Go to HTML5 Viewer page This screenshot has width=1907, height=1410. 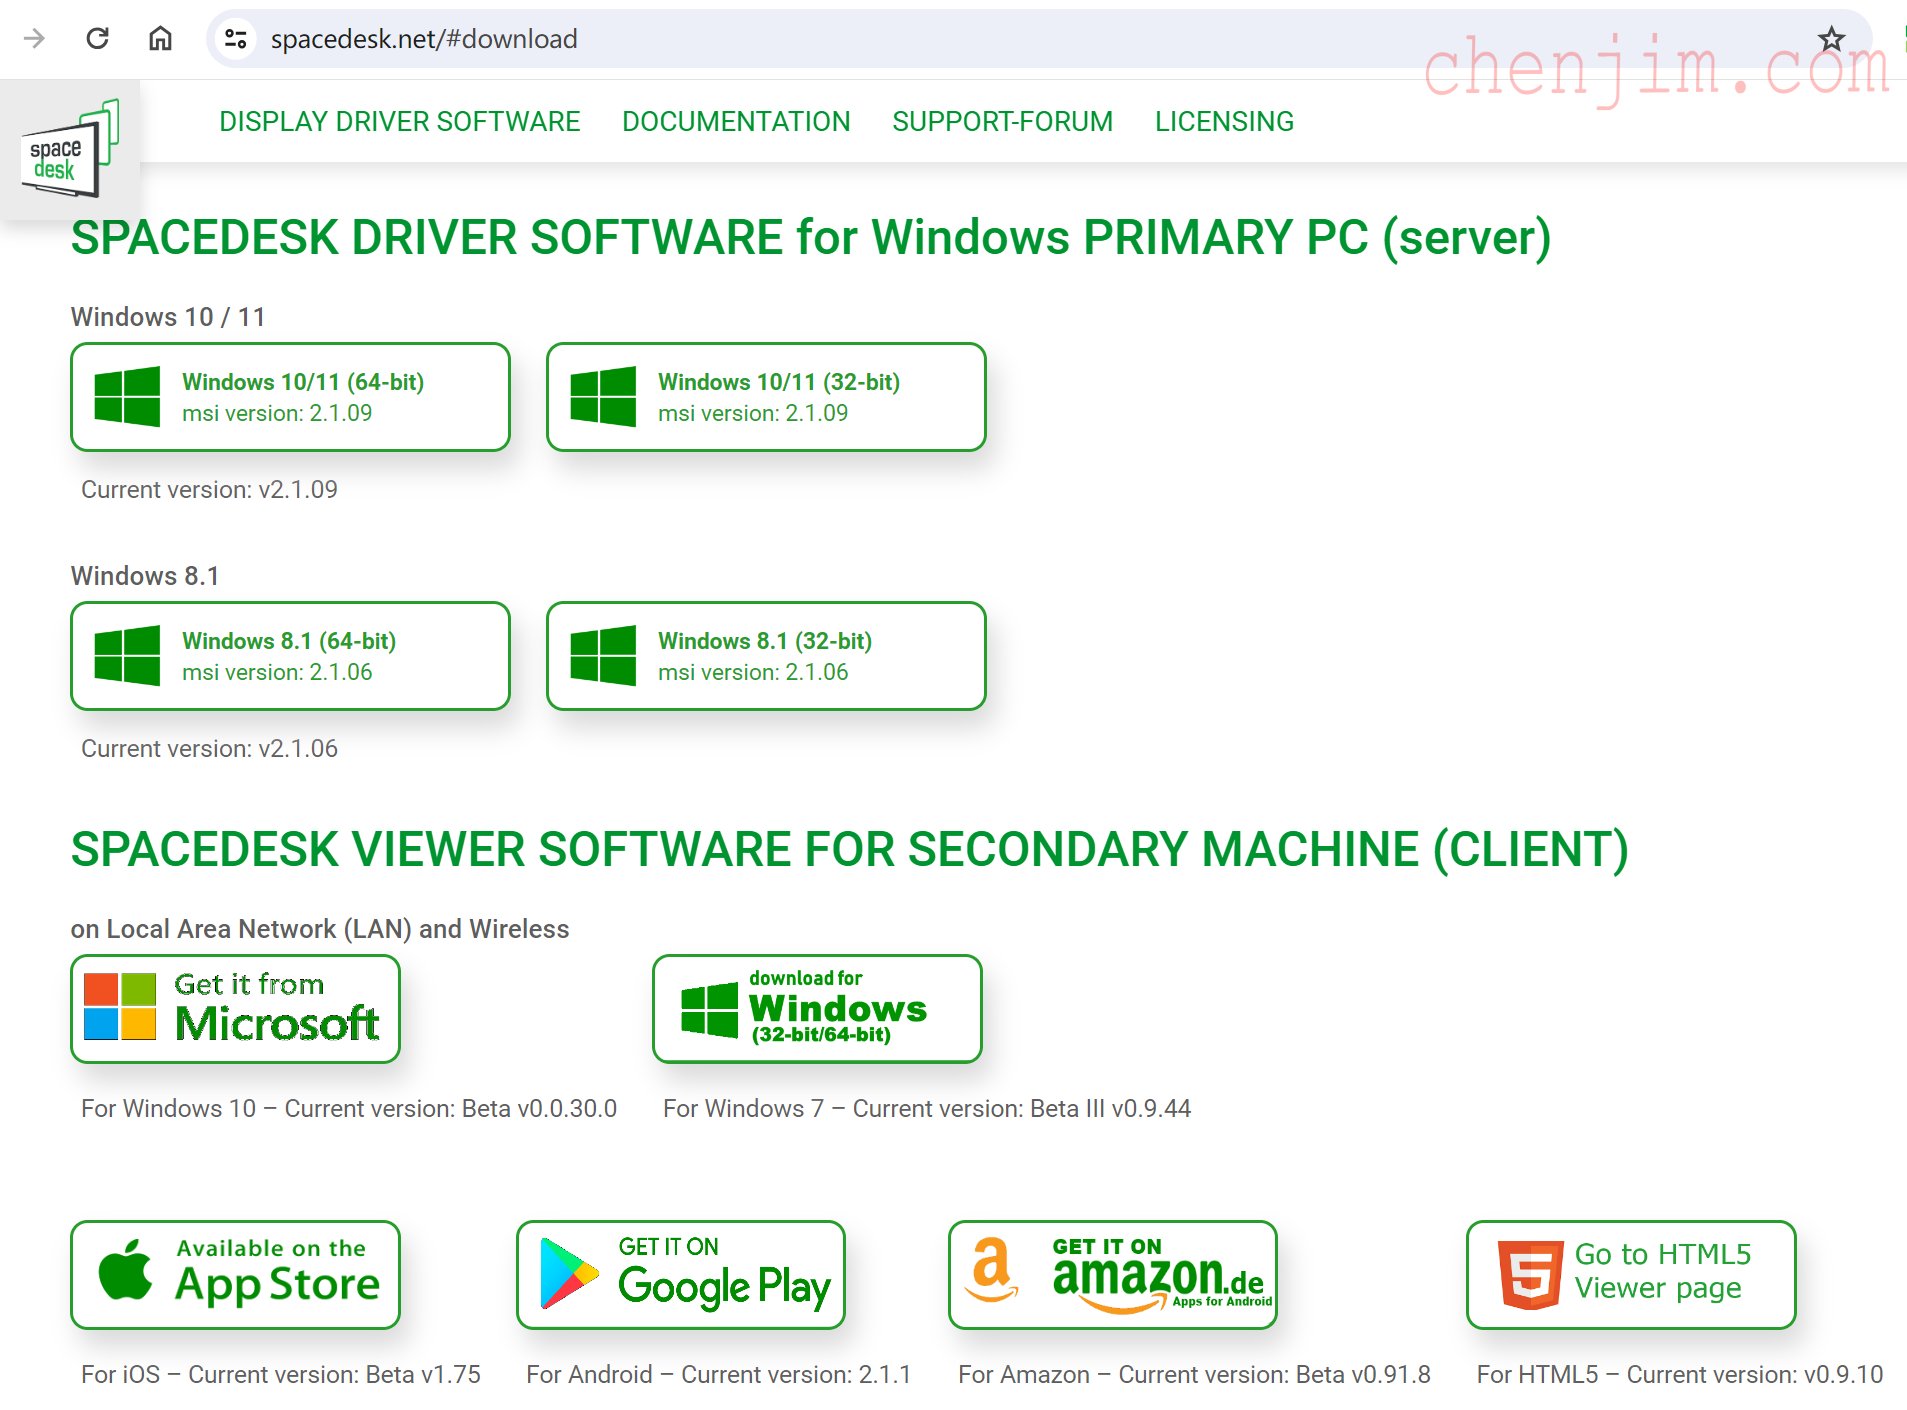point(1631,1275)
